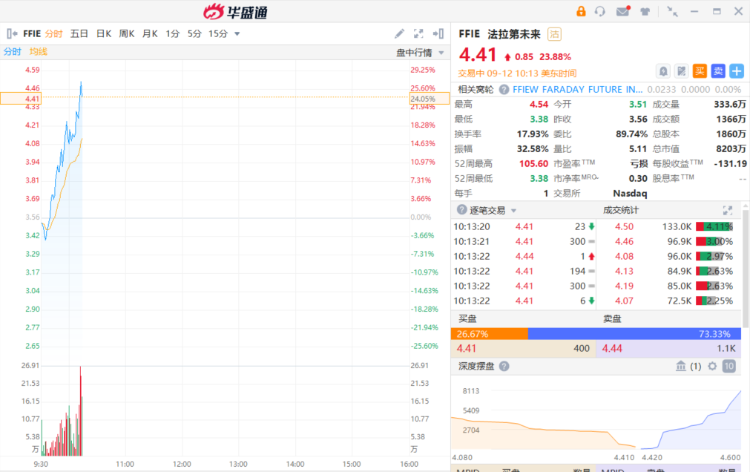
Task: Switch to the 日K chart tab
Action: coord(103,33)
